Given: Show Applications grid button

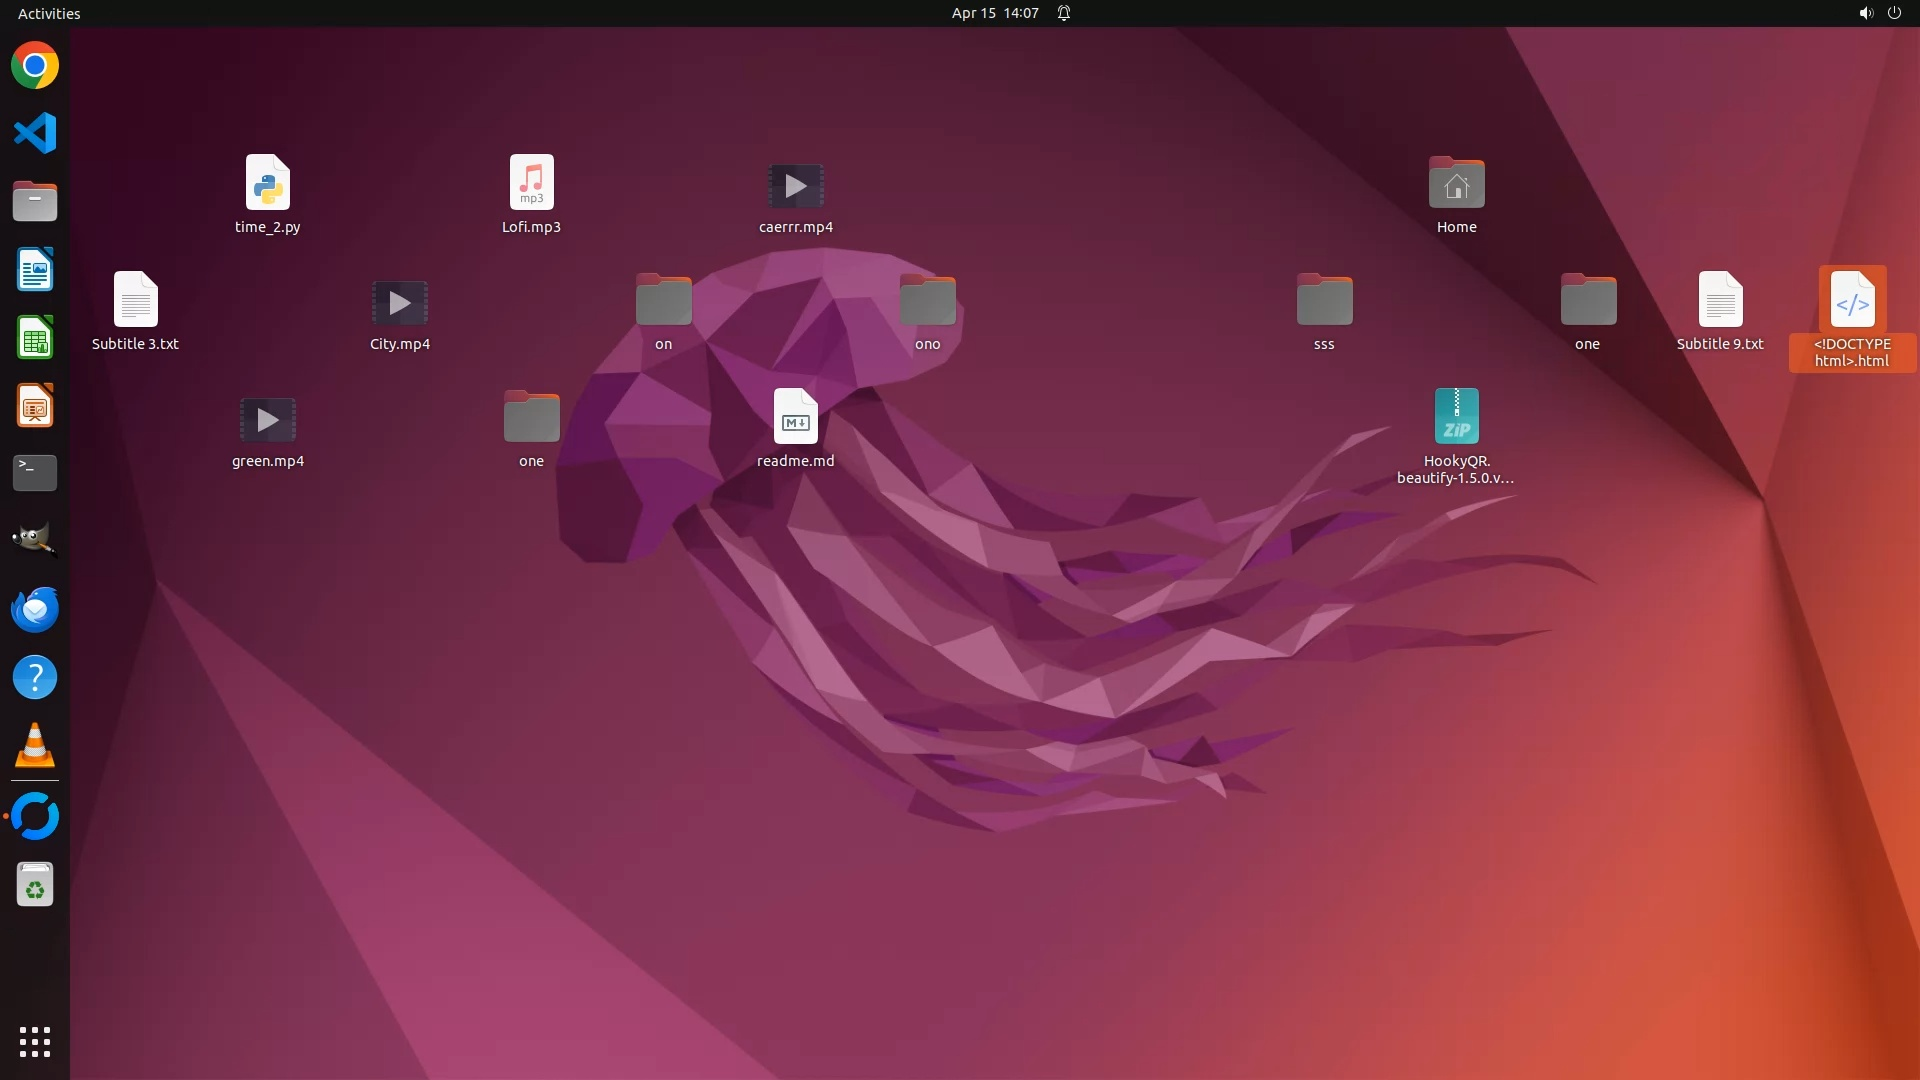Looking at the screenshot, I should pos(35,1041).
